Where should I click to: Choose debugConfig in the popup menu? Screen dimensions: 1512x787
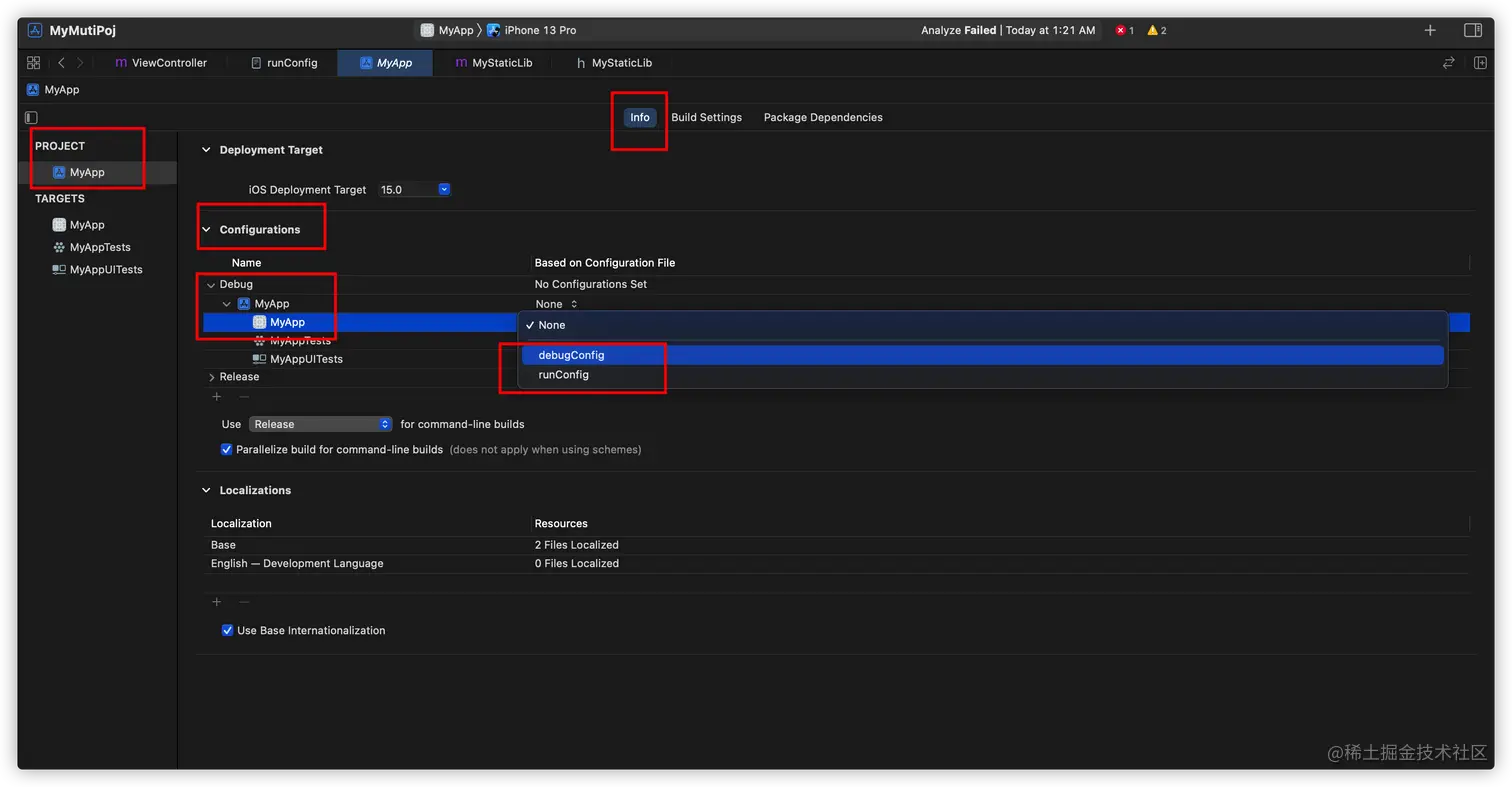click(982, 355)
